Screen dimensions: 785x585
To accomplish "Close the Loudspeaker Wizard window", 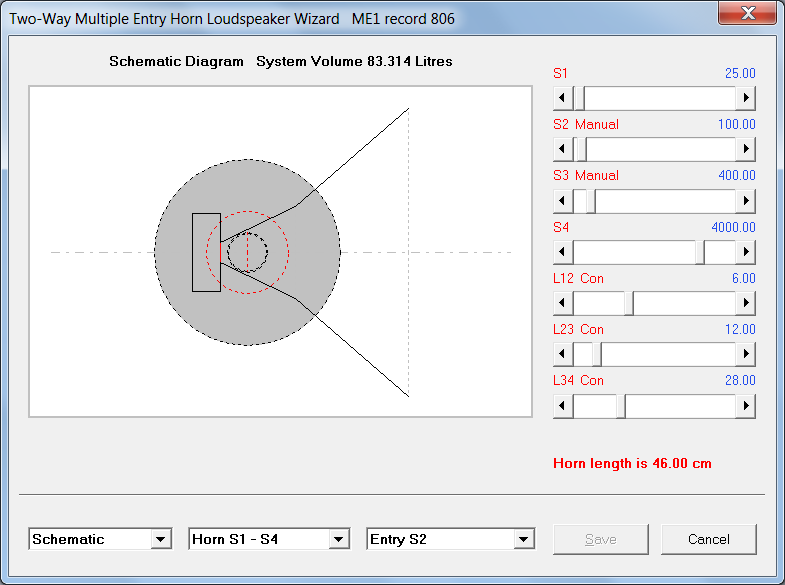I will 748,13.
